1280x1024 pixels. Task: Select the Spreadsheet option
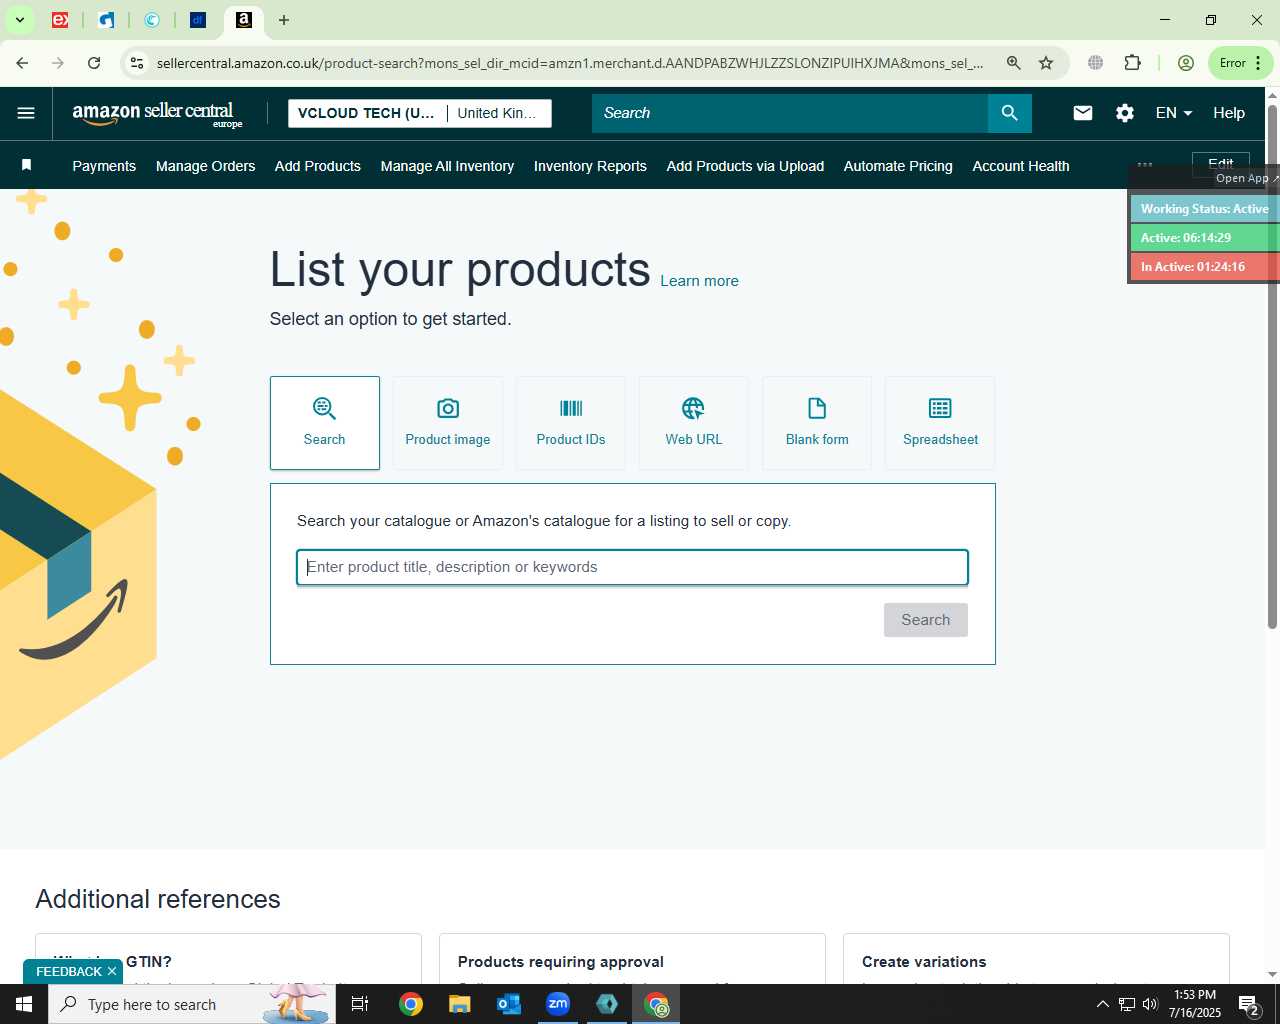940,423
